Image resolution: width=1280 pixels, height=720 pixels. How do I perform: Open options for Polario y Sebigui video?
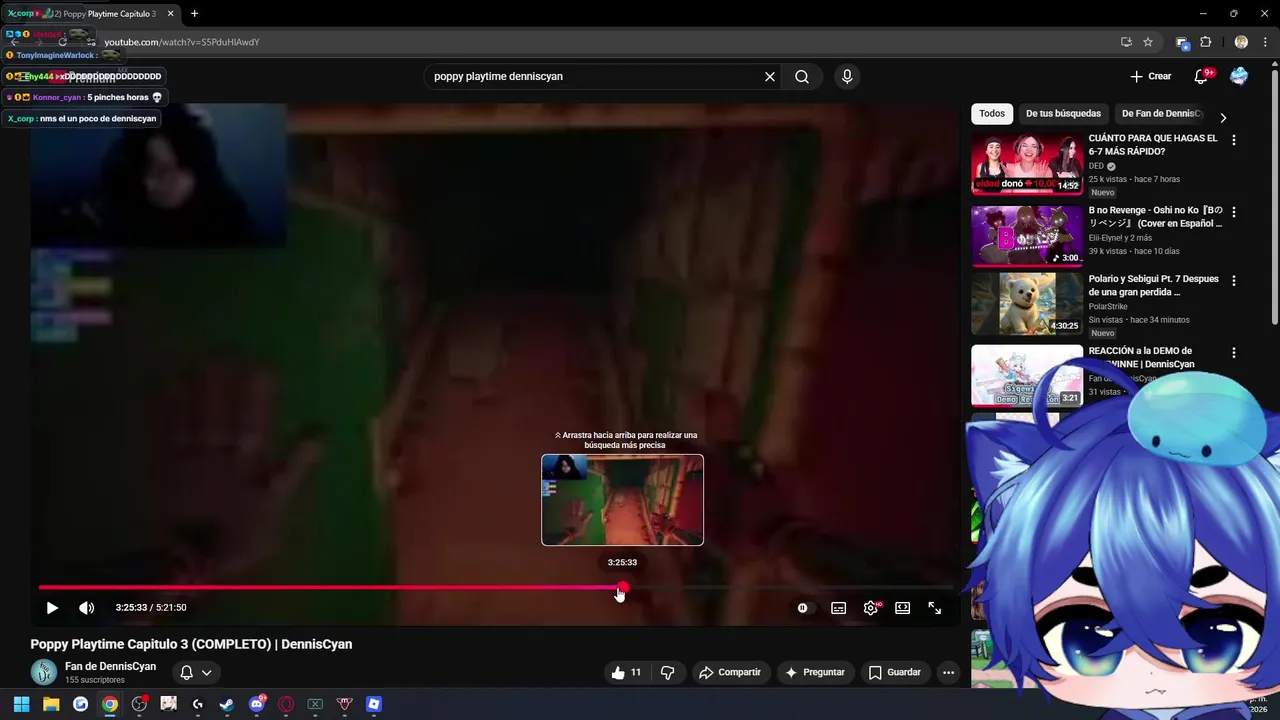1234,281
